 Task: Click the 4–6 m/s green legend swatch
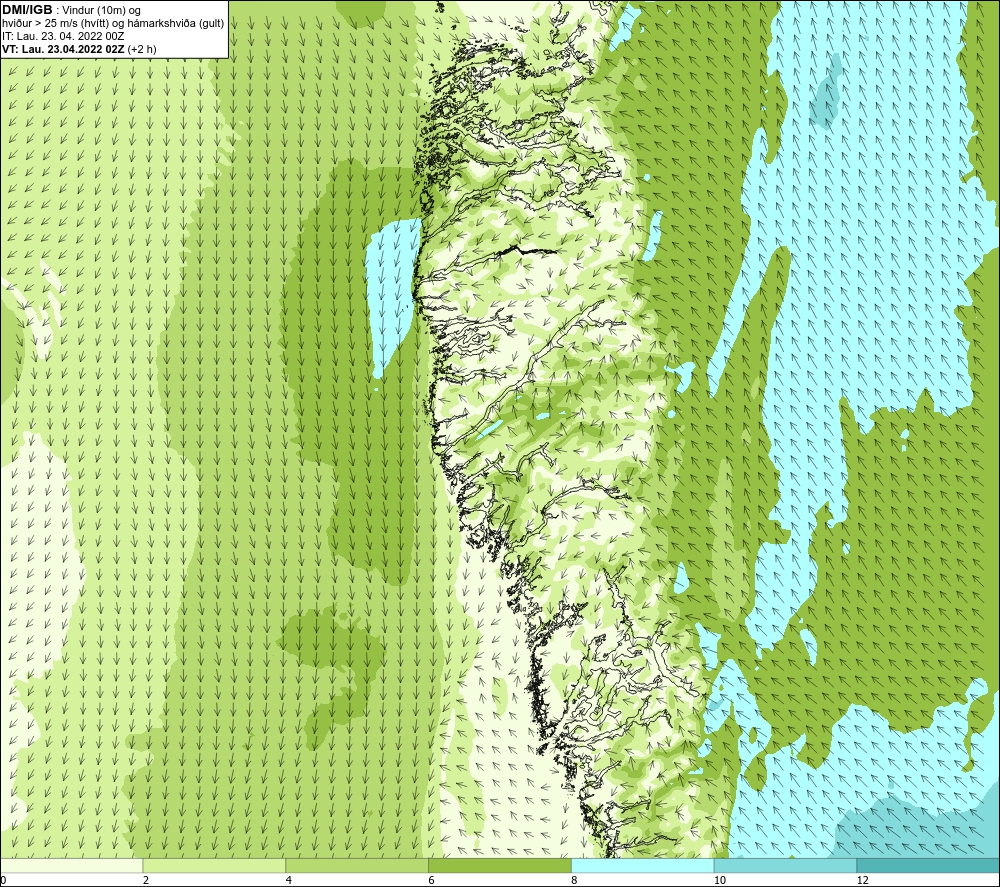click(357, 865)
